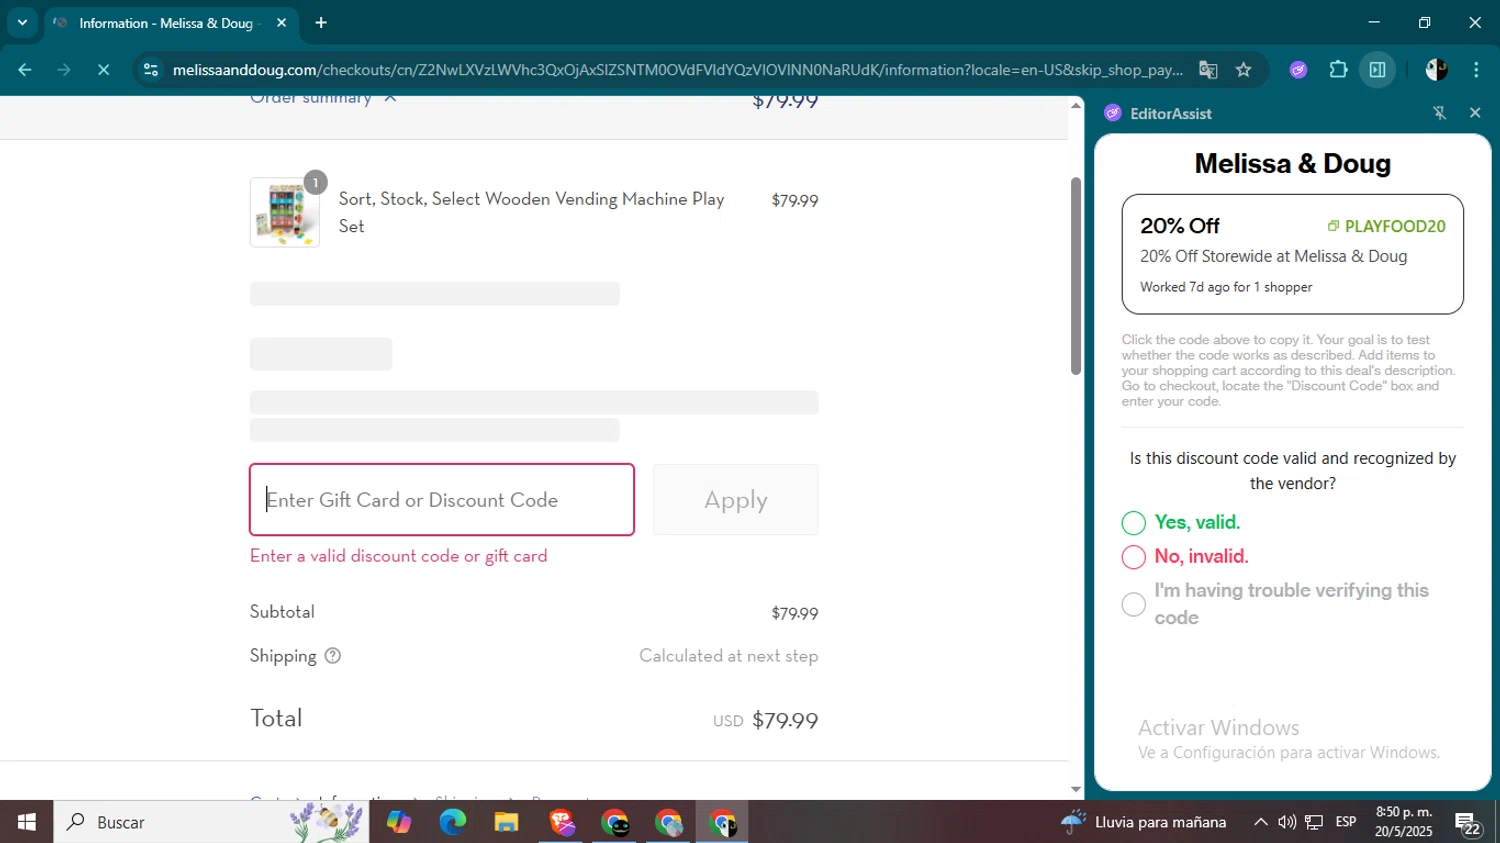1500x843 pixels.
Task: Close the Information - Melissa & Doug tab
Action: tap(281, 23)
